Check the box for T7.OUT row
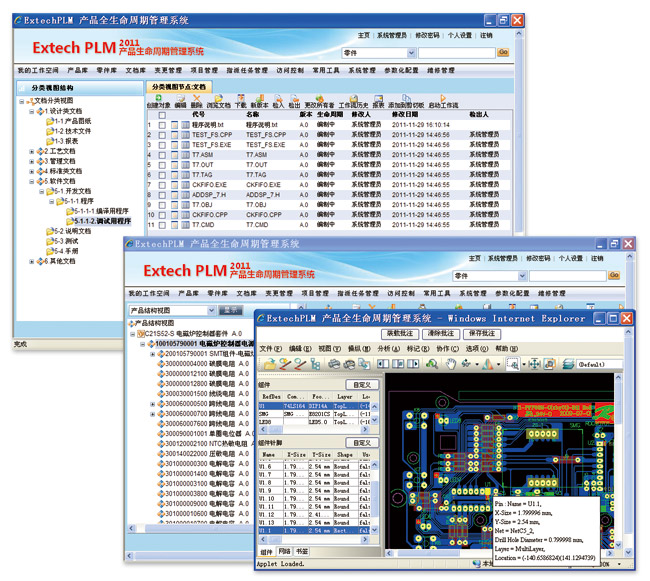 [x=162, y=165]
